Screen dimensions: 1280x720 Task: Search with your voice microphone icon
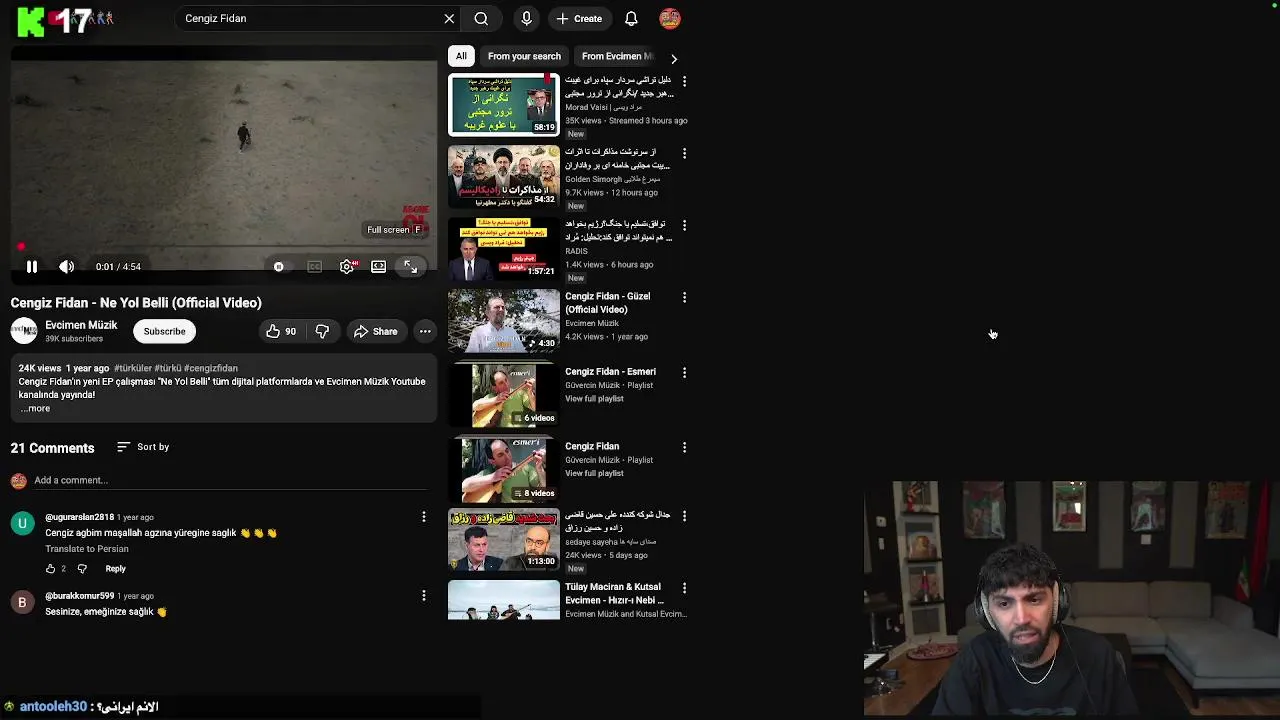[x=526, y=18]
